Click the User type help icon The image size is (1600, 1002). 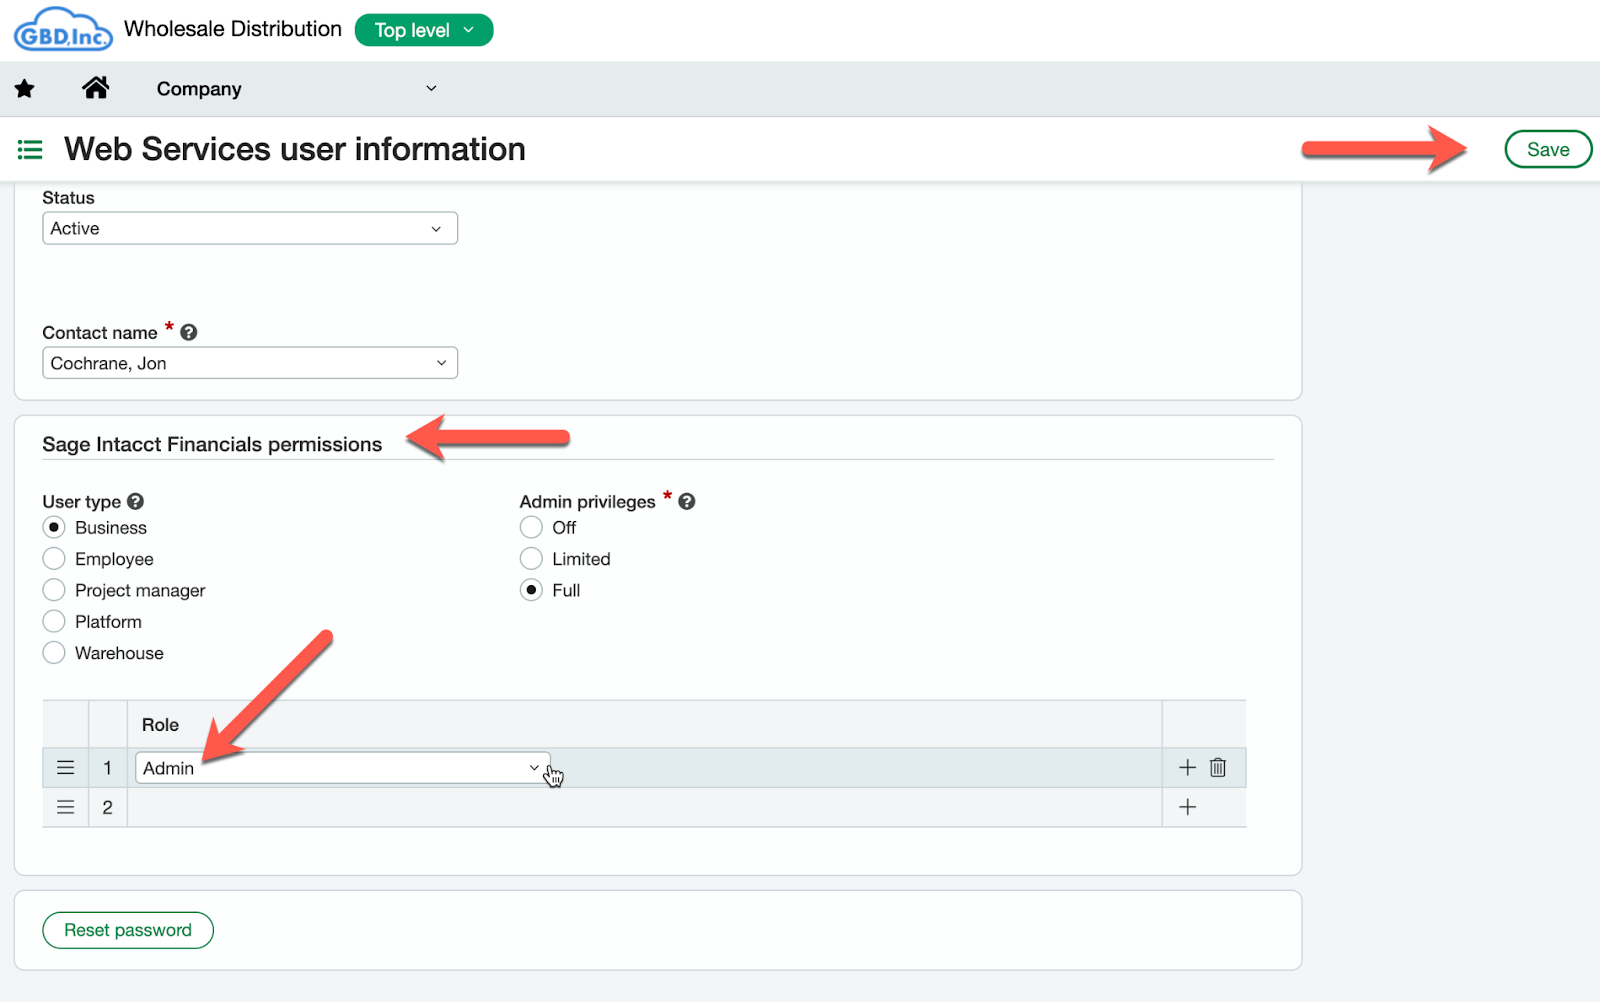[136, 501]
